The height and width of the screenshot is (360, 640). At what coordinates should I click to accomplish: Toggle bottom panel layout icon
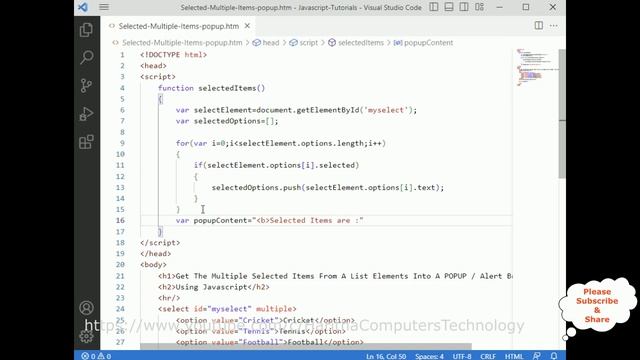pyautogui.click(x=449, y=7)
